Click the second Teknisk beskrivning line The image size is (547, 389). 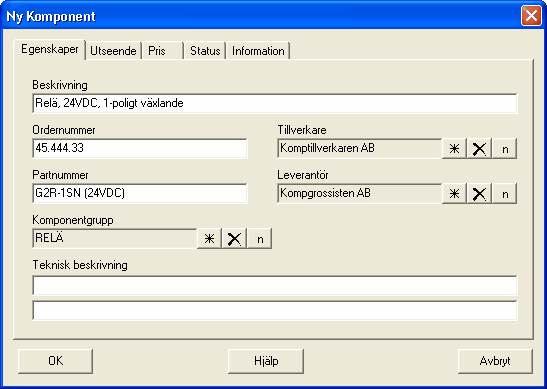click(275, 310)
